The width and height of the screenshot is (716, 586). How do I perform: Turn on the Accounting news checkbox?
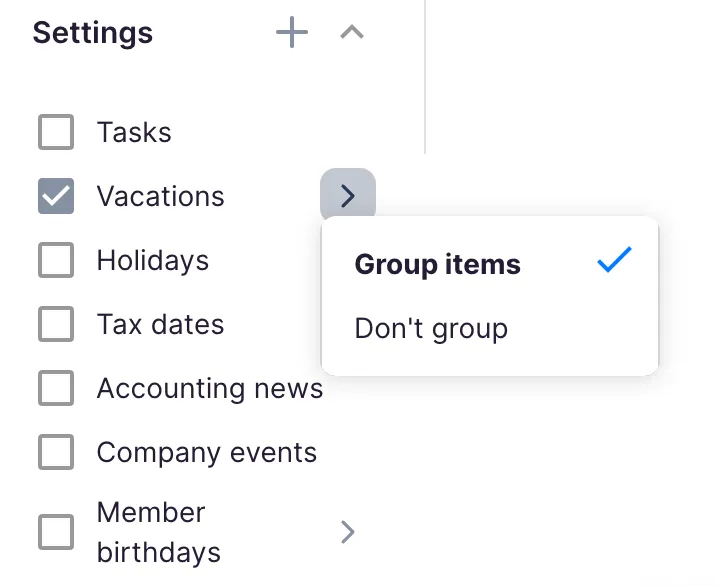tap(56, 388)
